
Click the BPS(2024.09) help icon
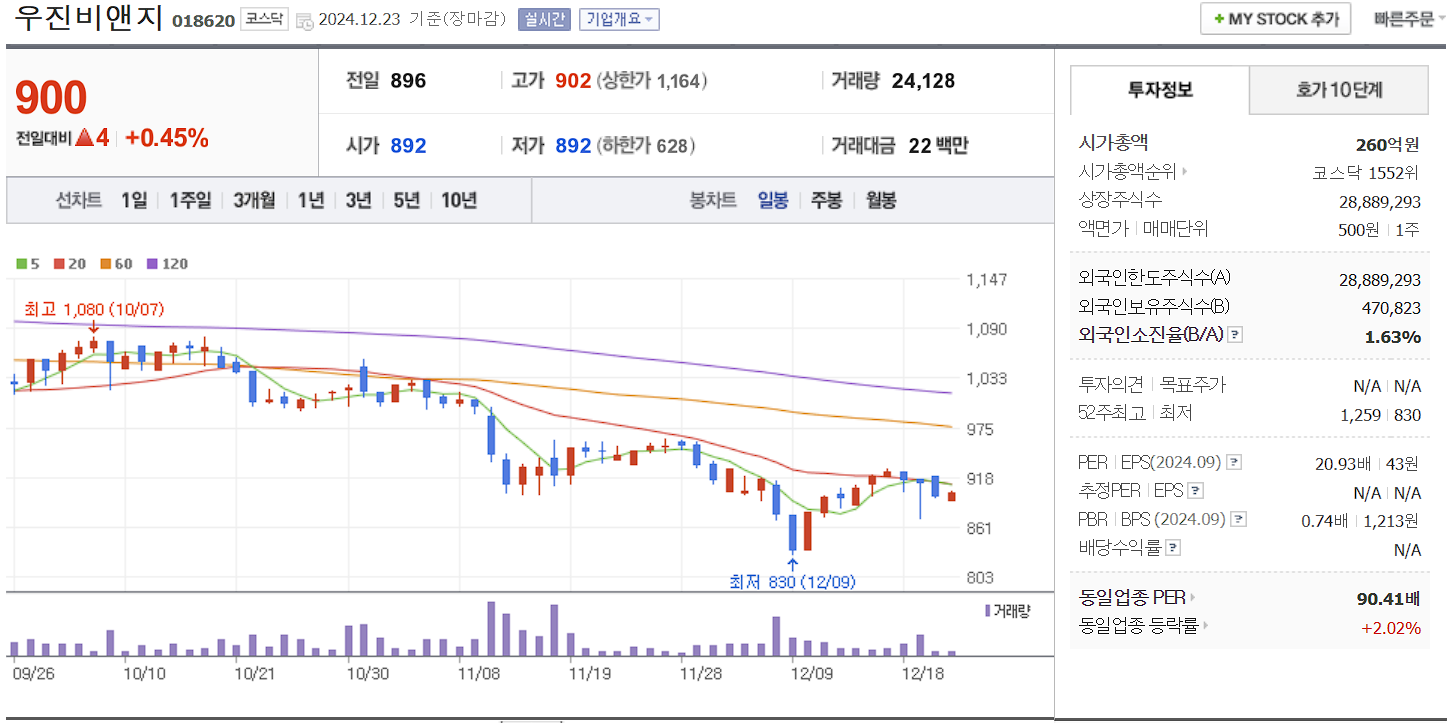coord(1240,519)
